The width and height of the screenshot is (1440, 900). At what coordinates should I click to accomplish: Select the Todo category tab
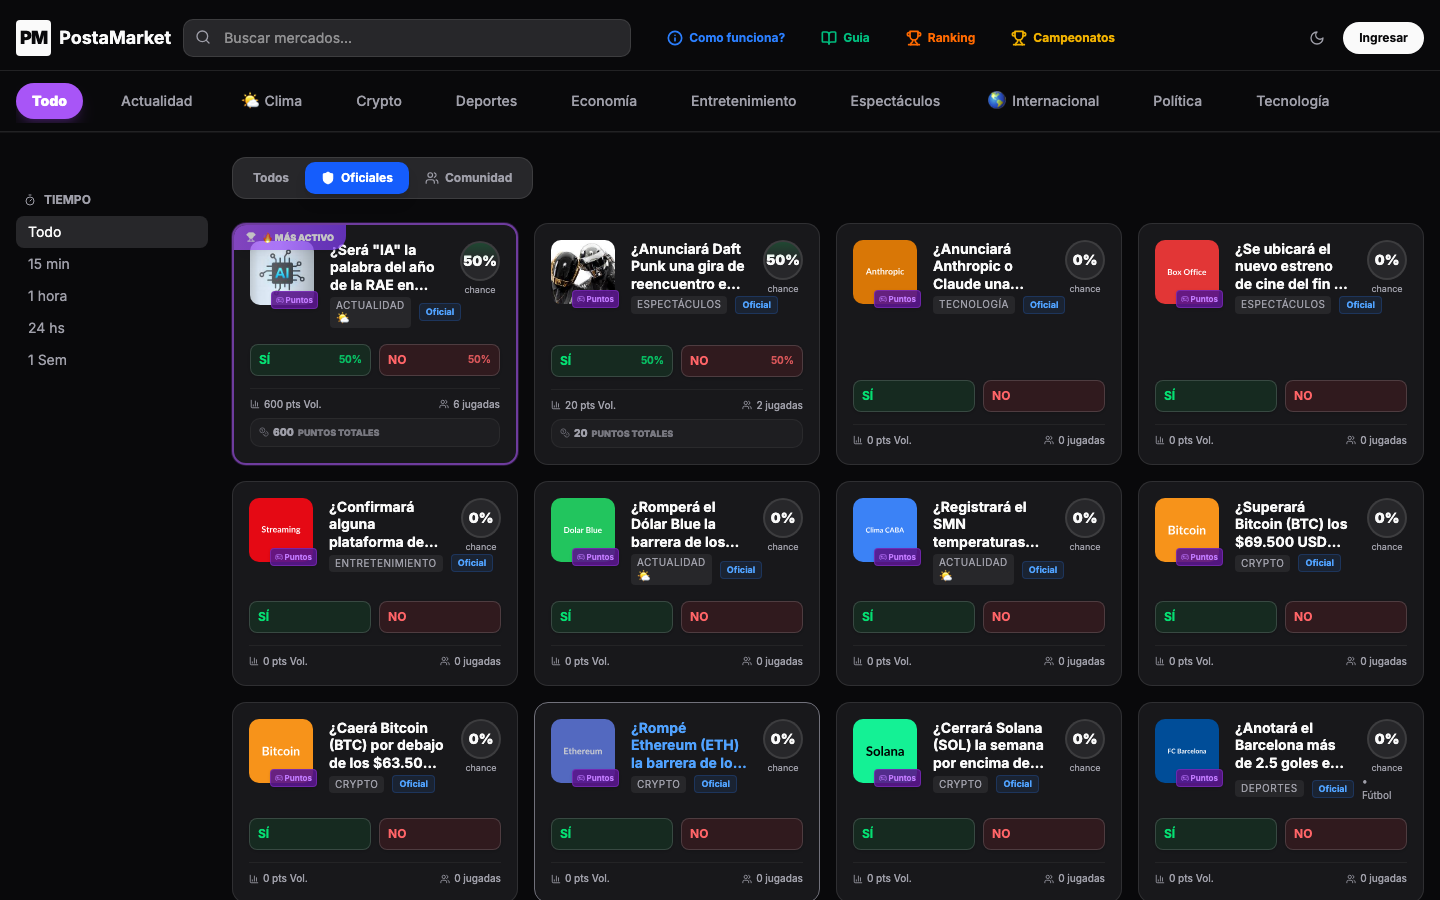coord(49,101)
